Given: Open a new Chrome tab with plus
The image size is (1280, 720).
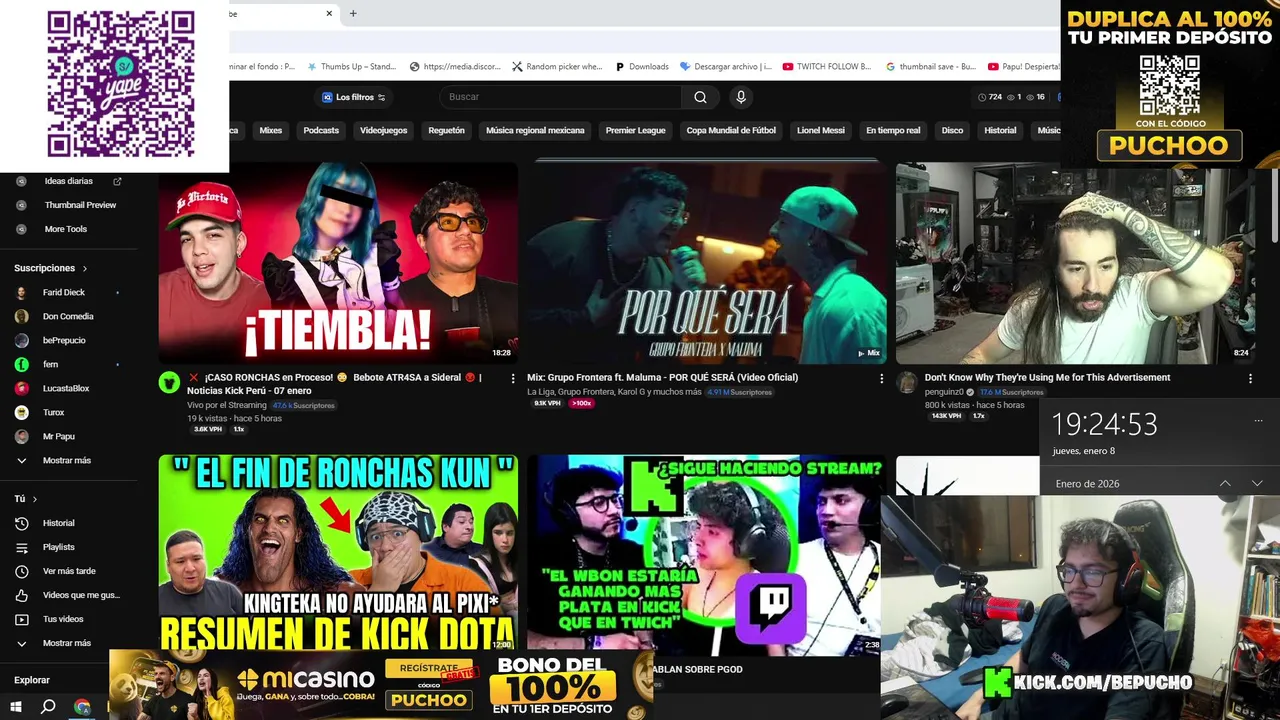Looking at the screenshot, I should click(x=353, y=14).
